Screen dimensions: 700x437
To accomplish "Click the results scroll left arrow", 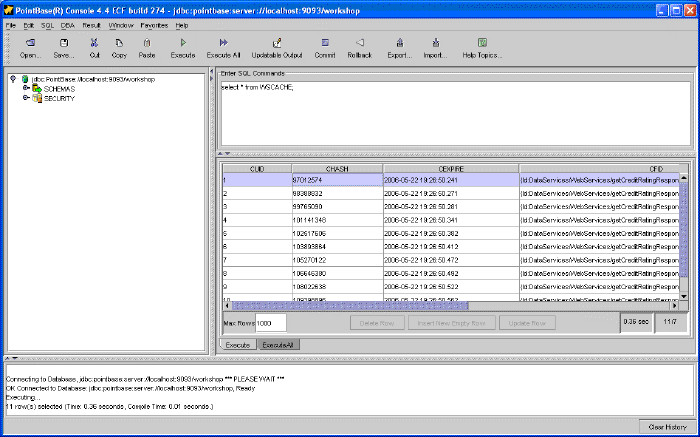I will pyautogui.click(x=227, y=306).
